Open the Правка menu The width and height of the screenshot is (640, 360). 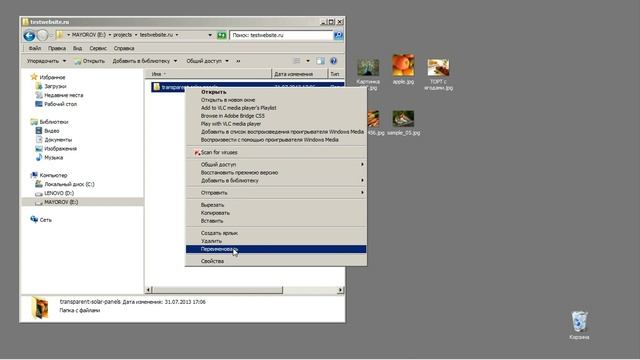(57, 48)
